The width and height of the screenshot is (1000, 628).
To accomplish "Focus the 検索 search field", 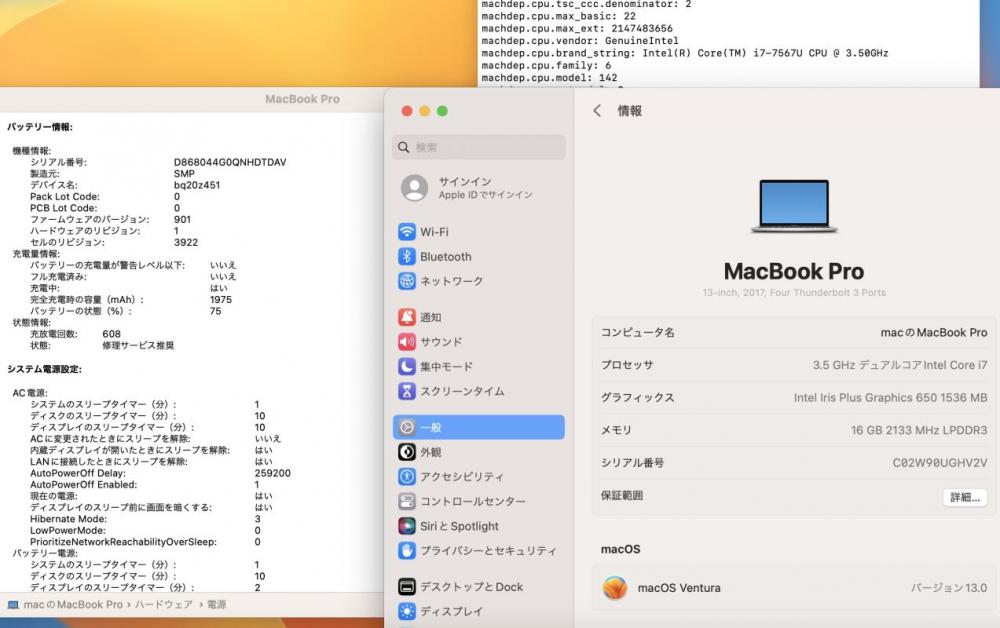I will [x=479, y=147].
